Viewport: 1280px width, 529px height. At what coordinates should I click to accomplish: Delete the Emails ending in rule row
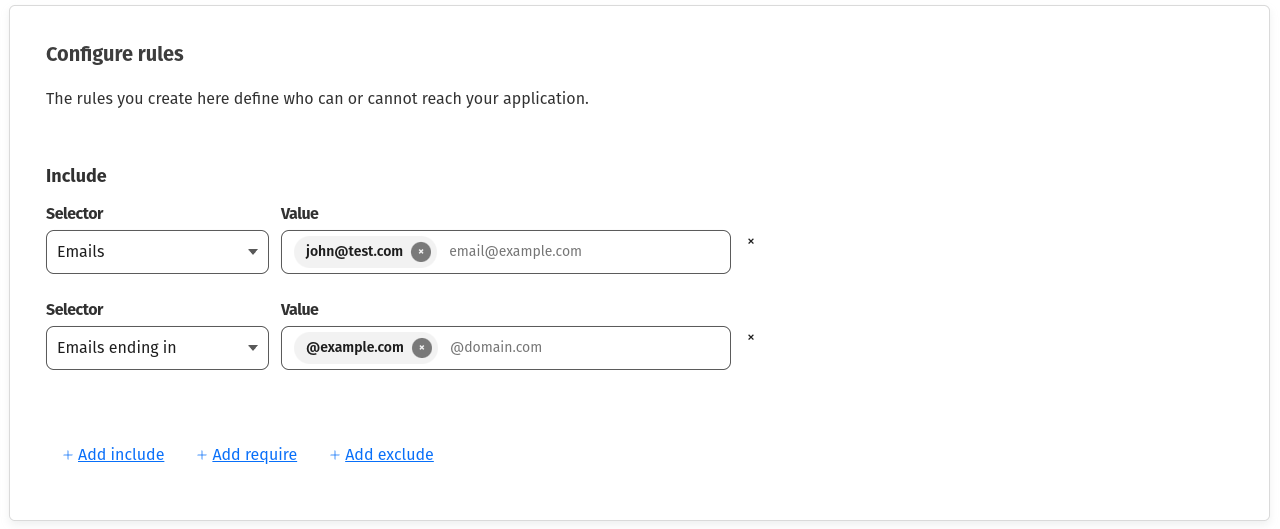point(751,337)
